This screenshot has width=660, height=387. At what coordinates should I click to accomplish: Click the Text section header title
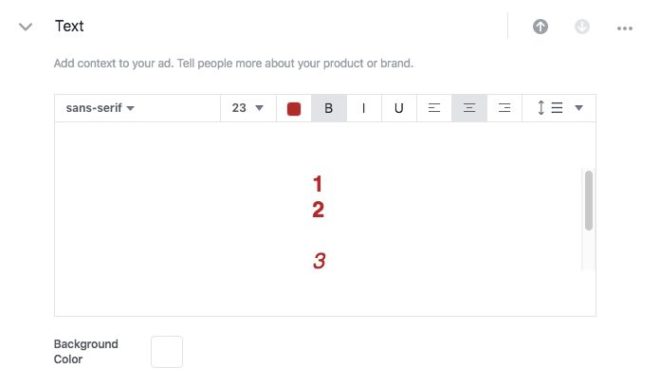coord(69,26)
